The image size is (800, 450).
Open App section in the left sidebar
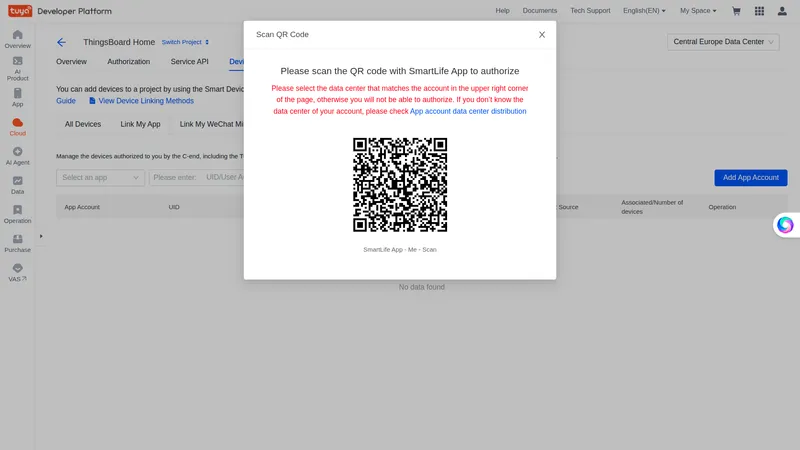pyautogui.click(x=17, y=97)
